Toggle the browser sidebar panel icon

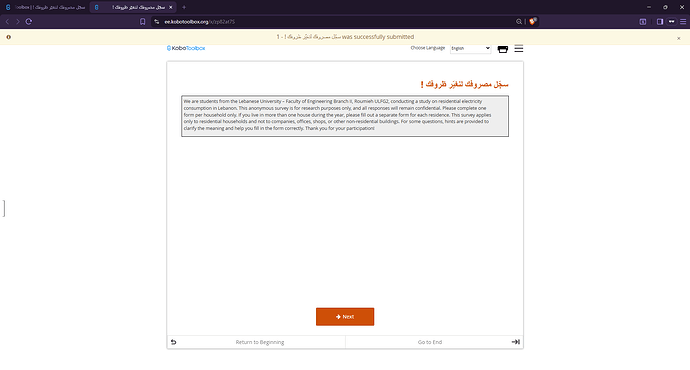pyautogui.click(x=660, y=22)
